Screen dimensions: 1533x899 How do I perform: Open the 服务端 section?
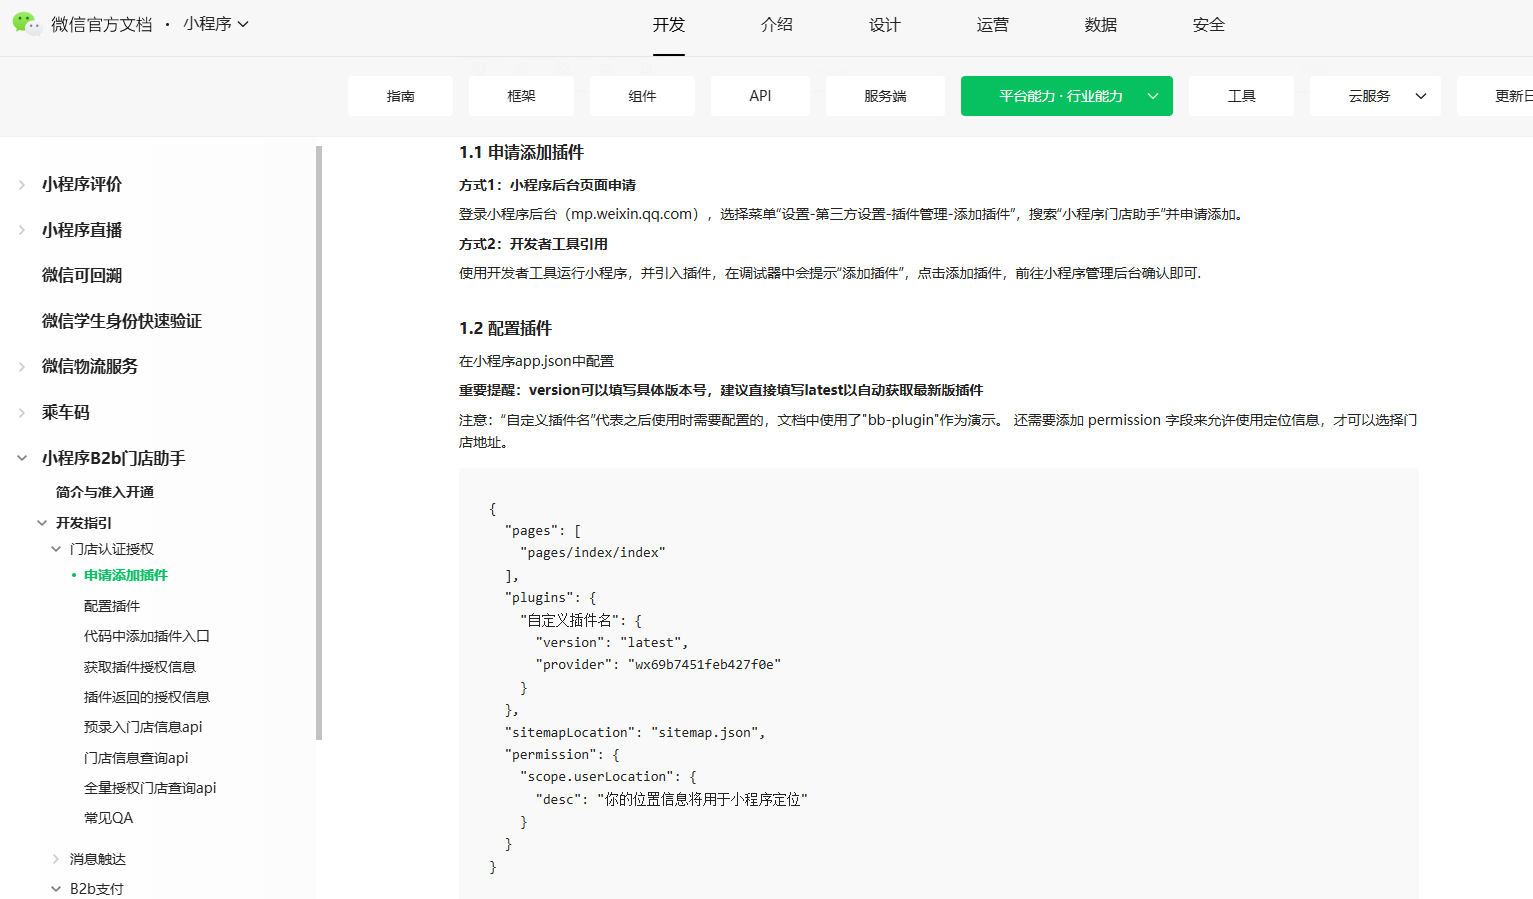point(885,96)
